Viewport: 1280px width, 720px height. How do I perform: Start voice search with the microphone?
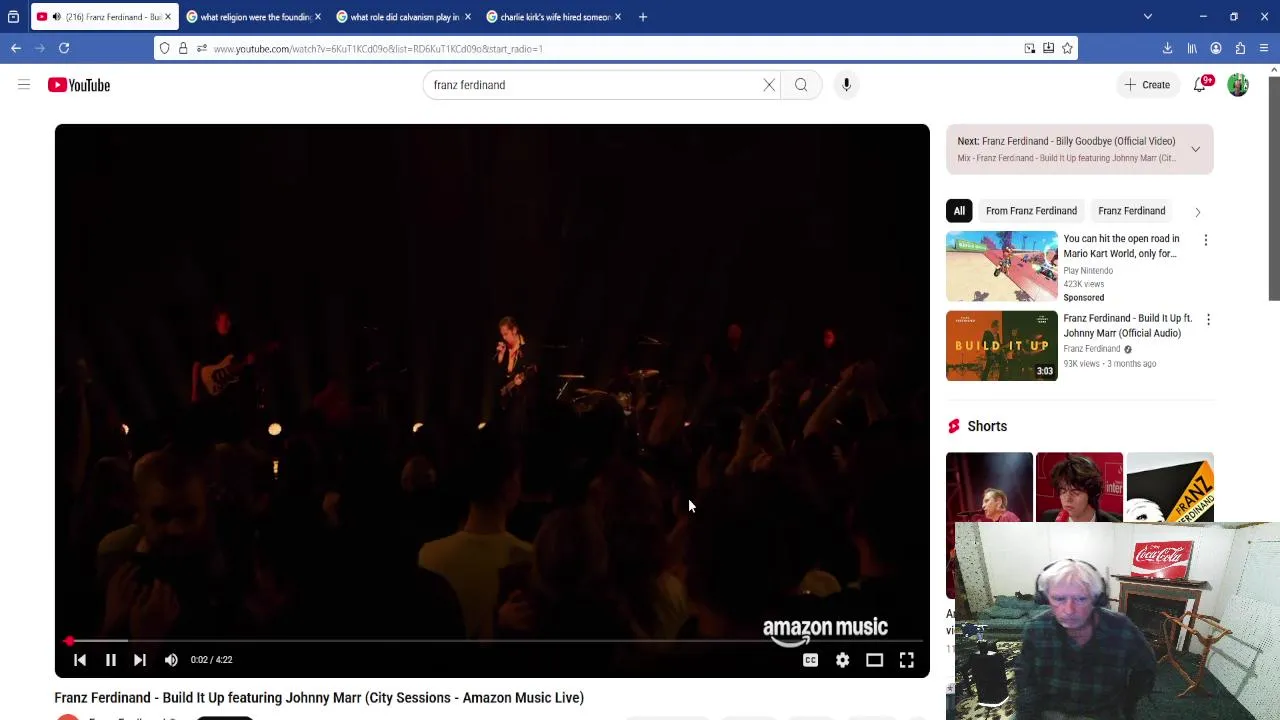pos(846,85)
